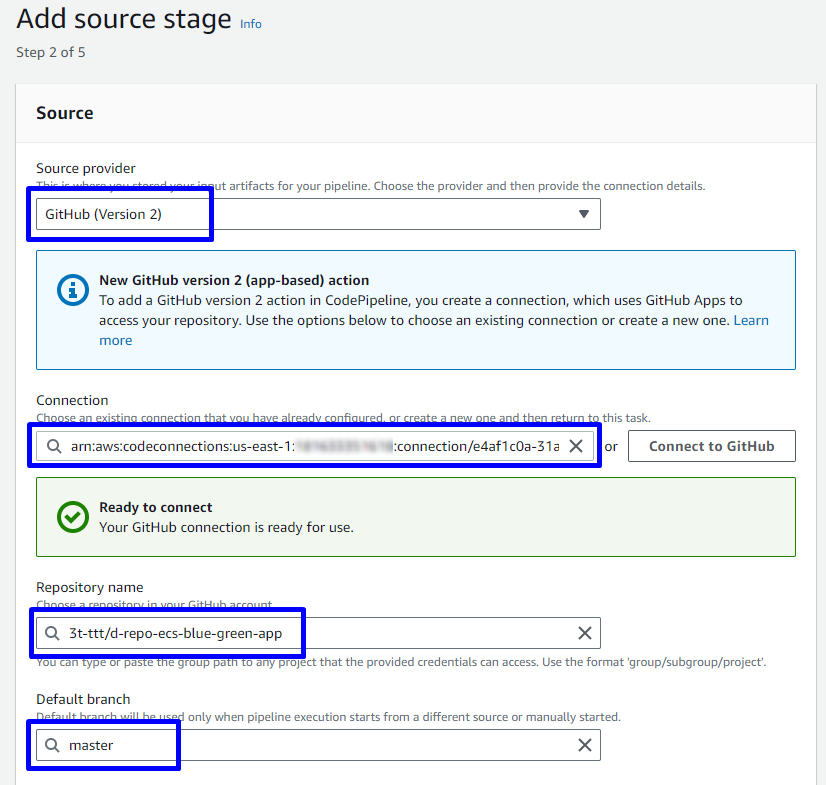Click the search icon in Connection field
Screen dimensions: 826x785
[x=53, y=446]
